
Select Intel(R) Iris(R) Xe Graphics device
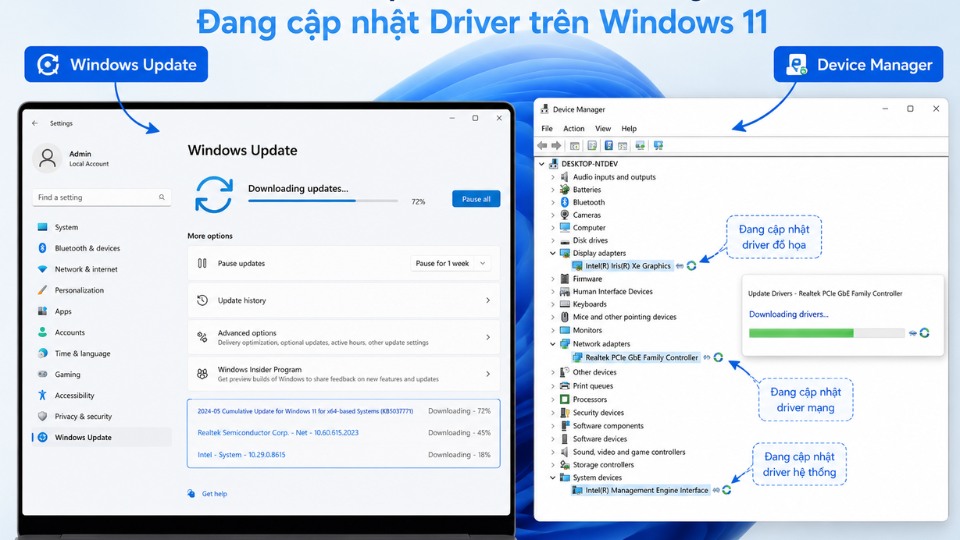(628, 266)
